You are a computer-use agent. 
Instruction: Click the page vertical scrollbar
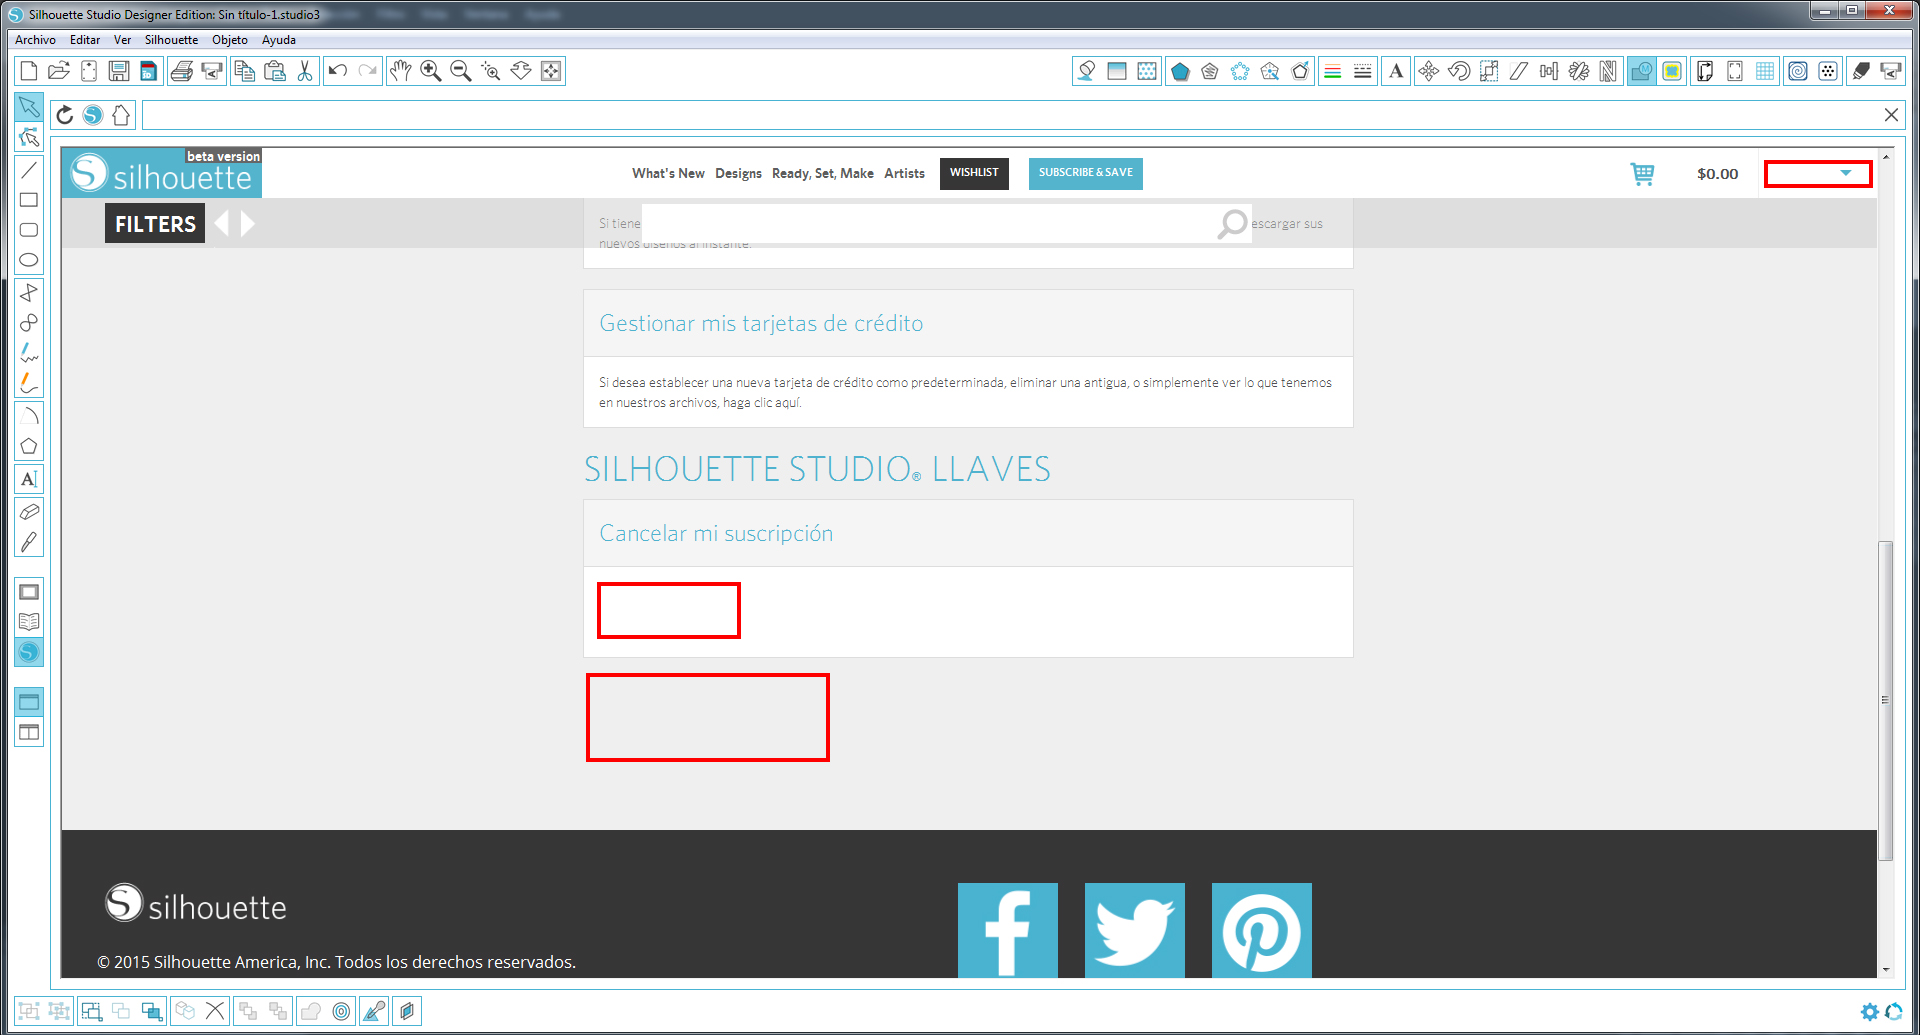pos(1885,700)
